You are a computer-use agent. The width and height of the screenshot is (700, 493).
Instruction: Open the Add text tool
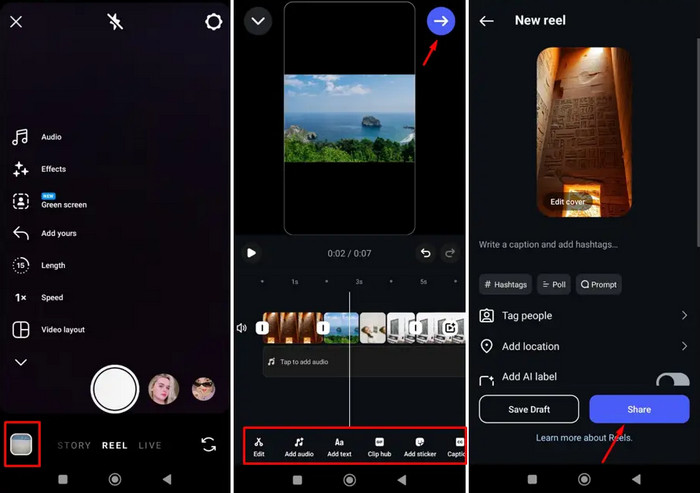339,447
